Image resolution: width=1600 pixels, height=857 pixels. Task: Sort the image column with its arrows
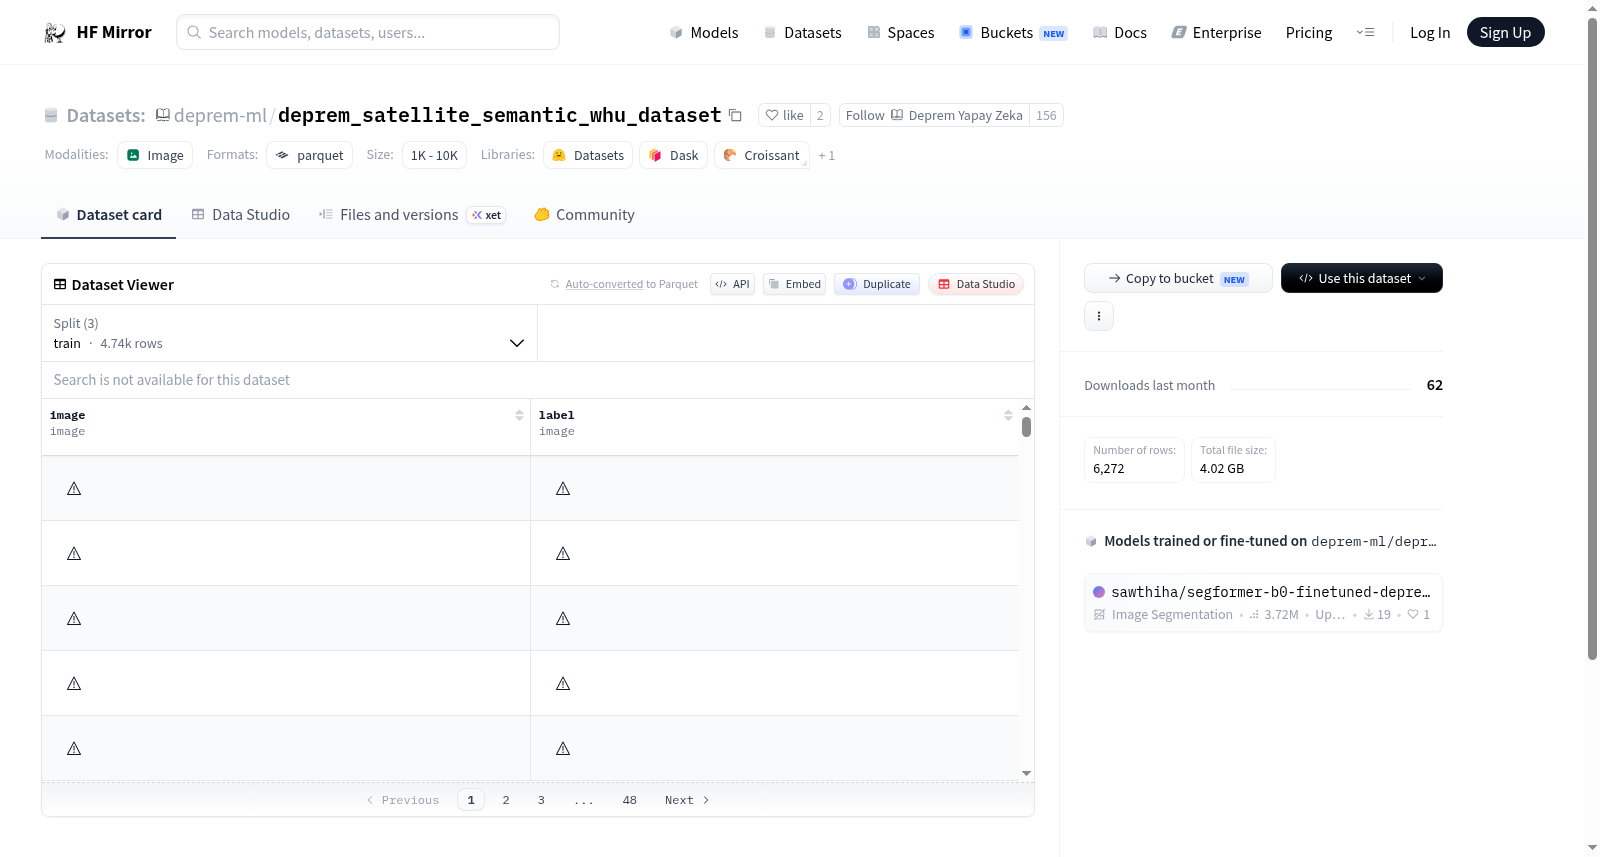click(x=519, y=415)
